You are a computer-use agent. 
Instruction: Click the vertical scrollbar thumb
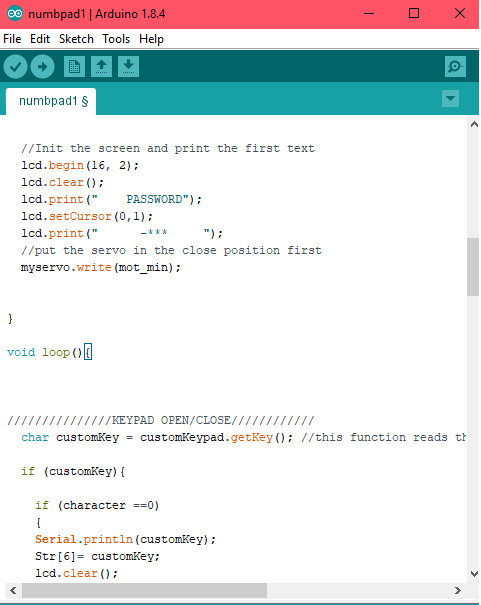click(473, 267)
